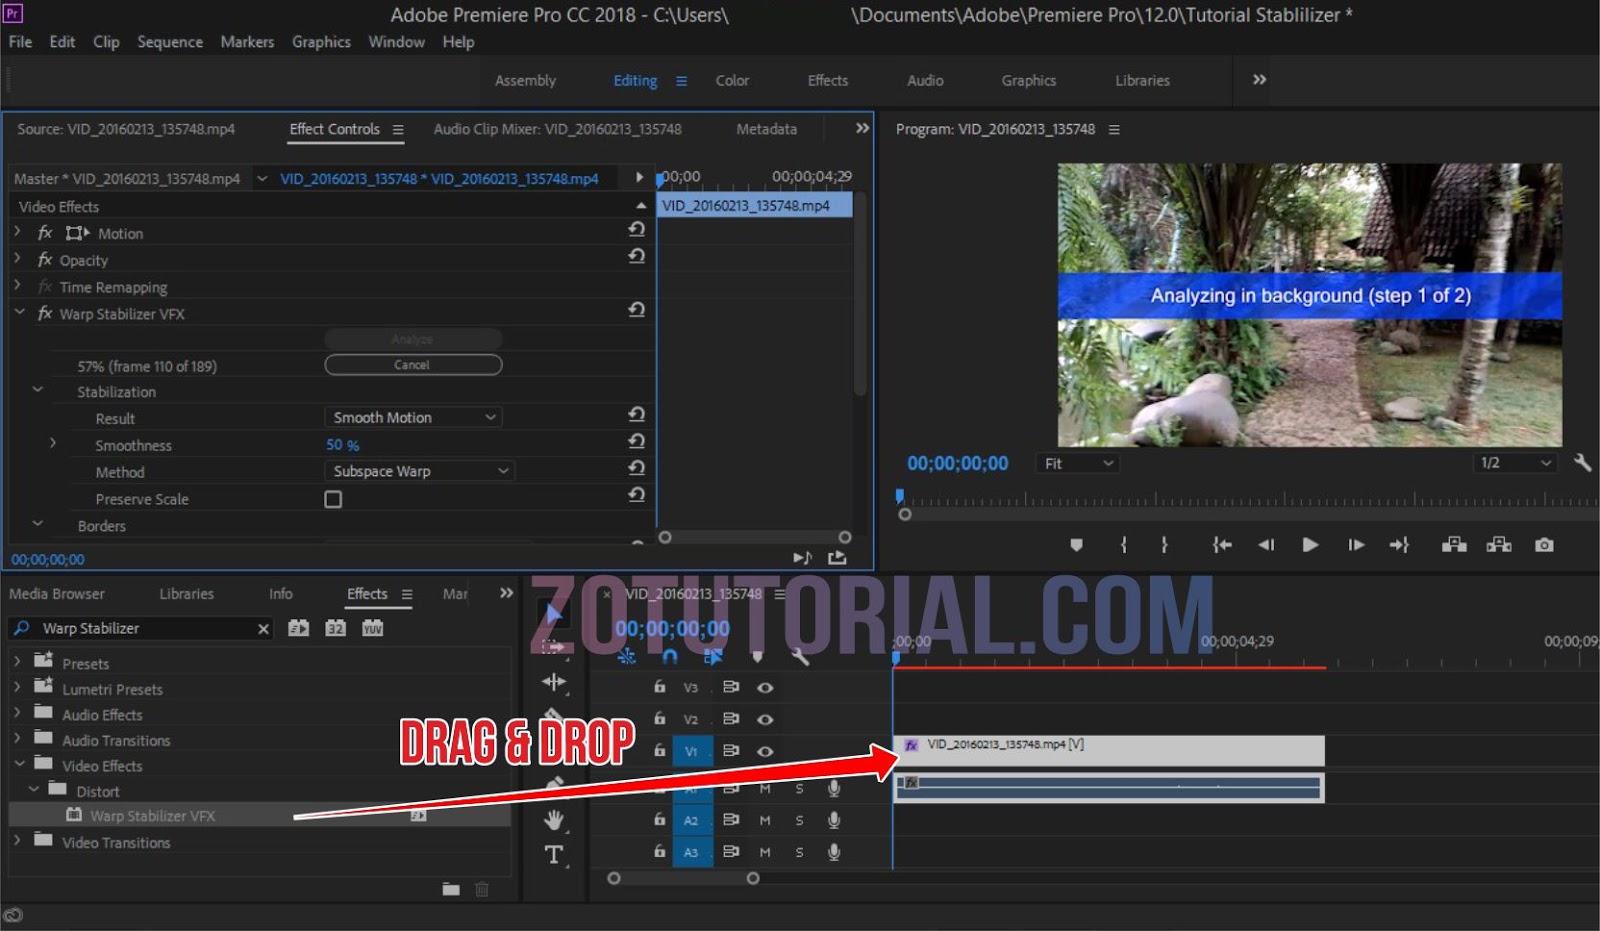The height and width of the screenshot is (931, 1600).
Task: Enable voice-over record on A2
Action: 833,821
